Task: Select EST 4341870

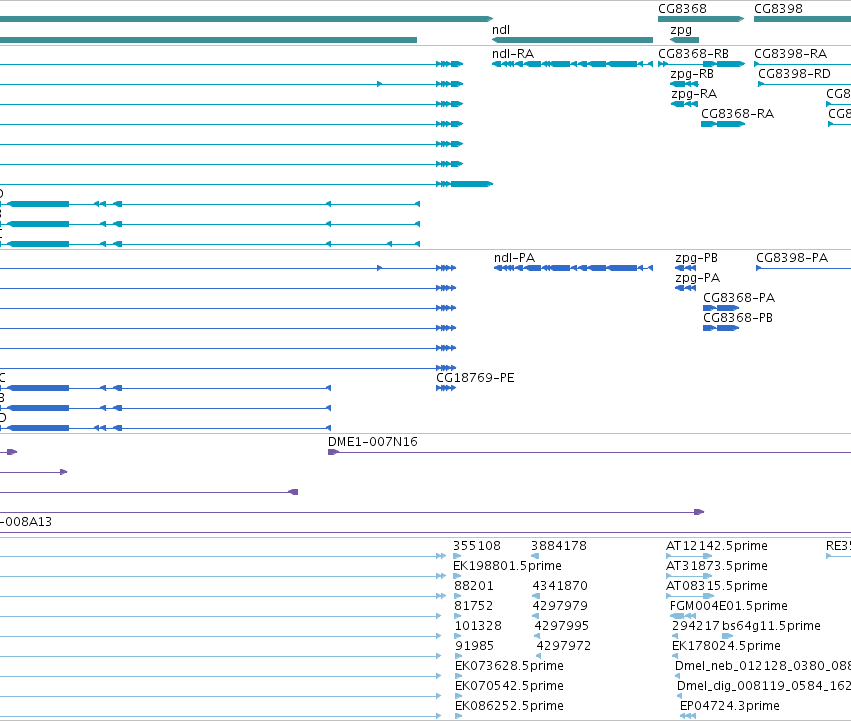Action: coord(536,596)
